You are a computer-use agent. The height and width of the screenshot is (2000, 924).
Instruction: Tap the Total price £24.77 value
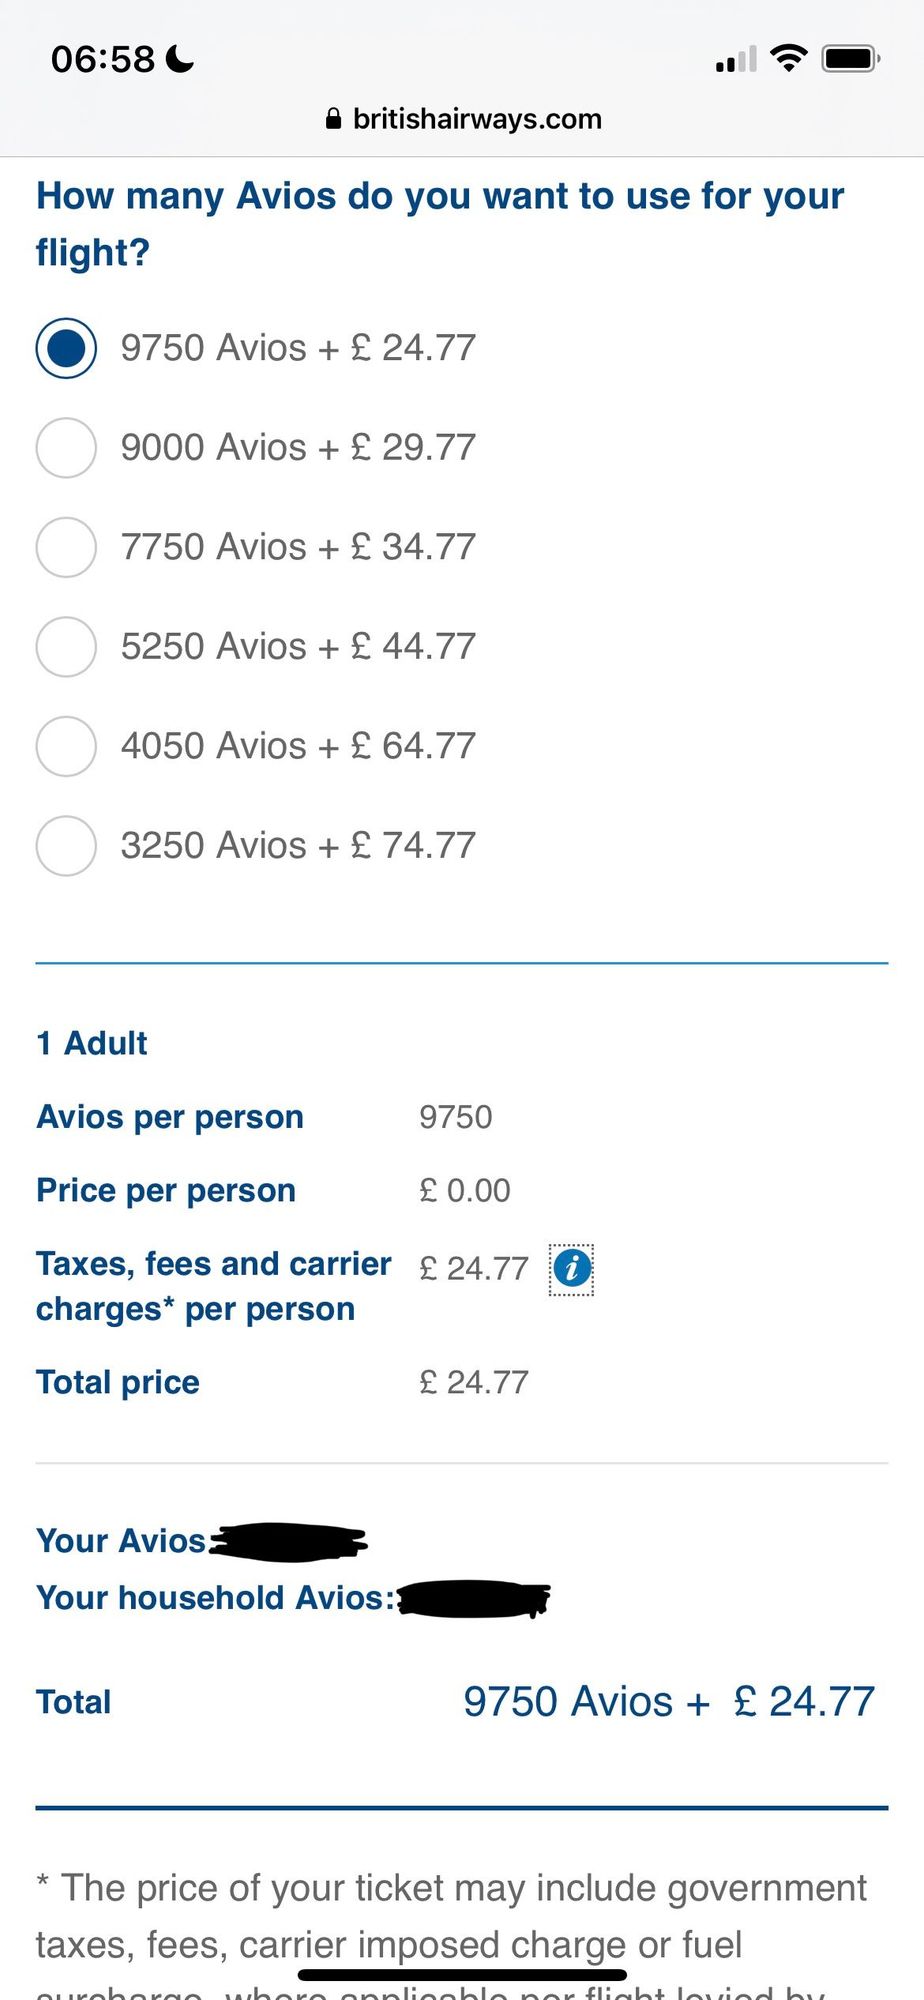click(x=473, y=1382)
